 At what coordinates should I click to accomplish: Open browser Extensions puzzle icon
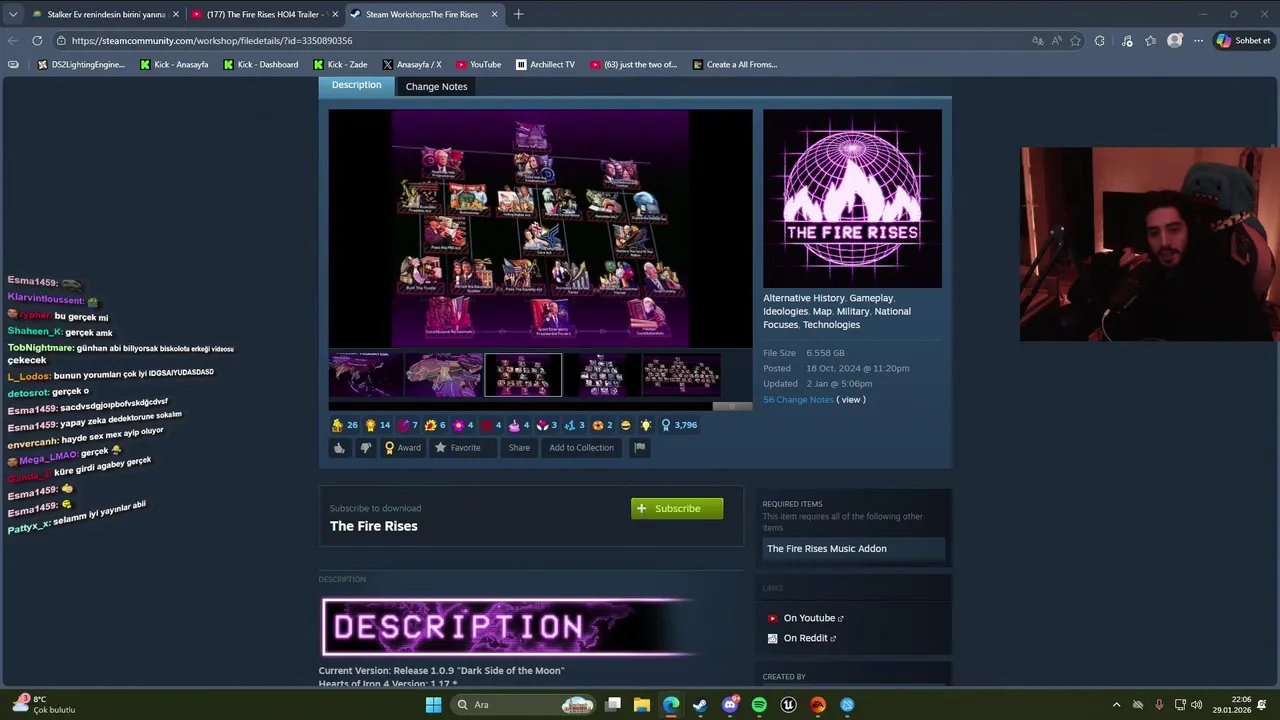coord(1100,41)
